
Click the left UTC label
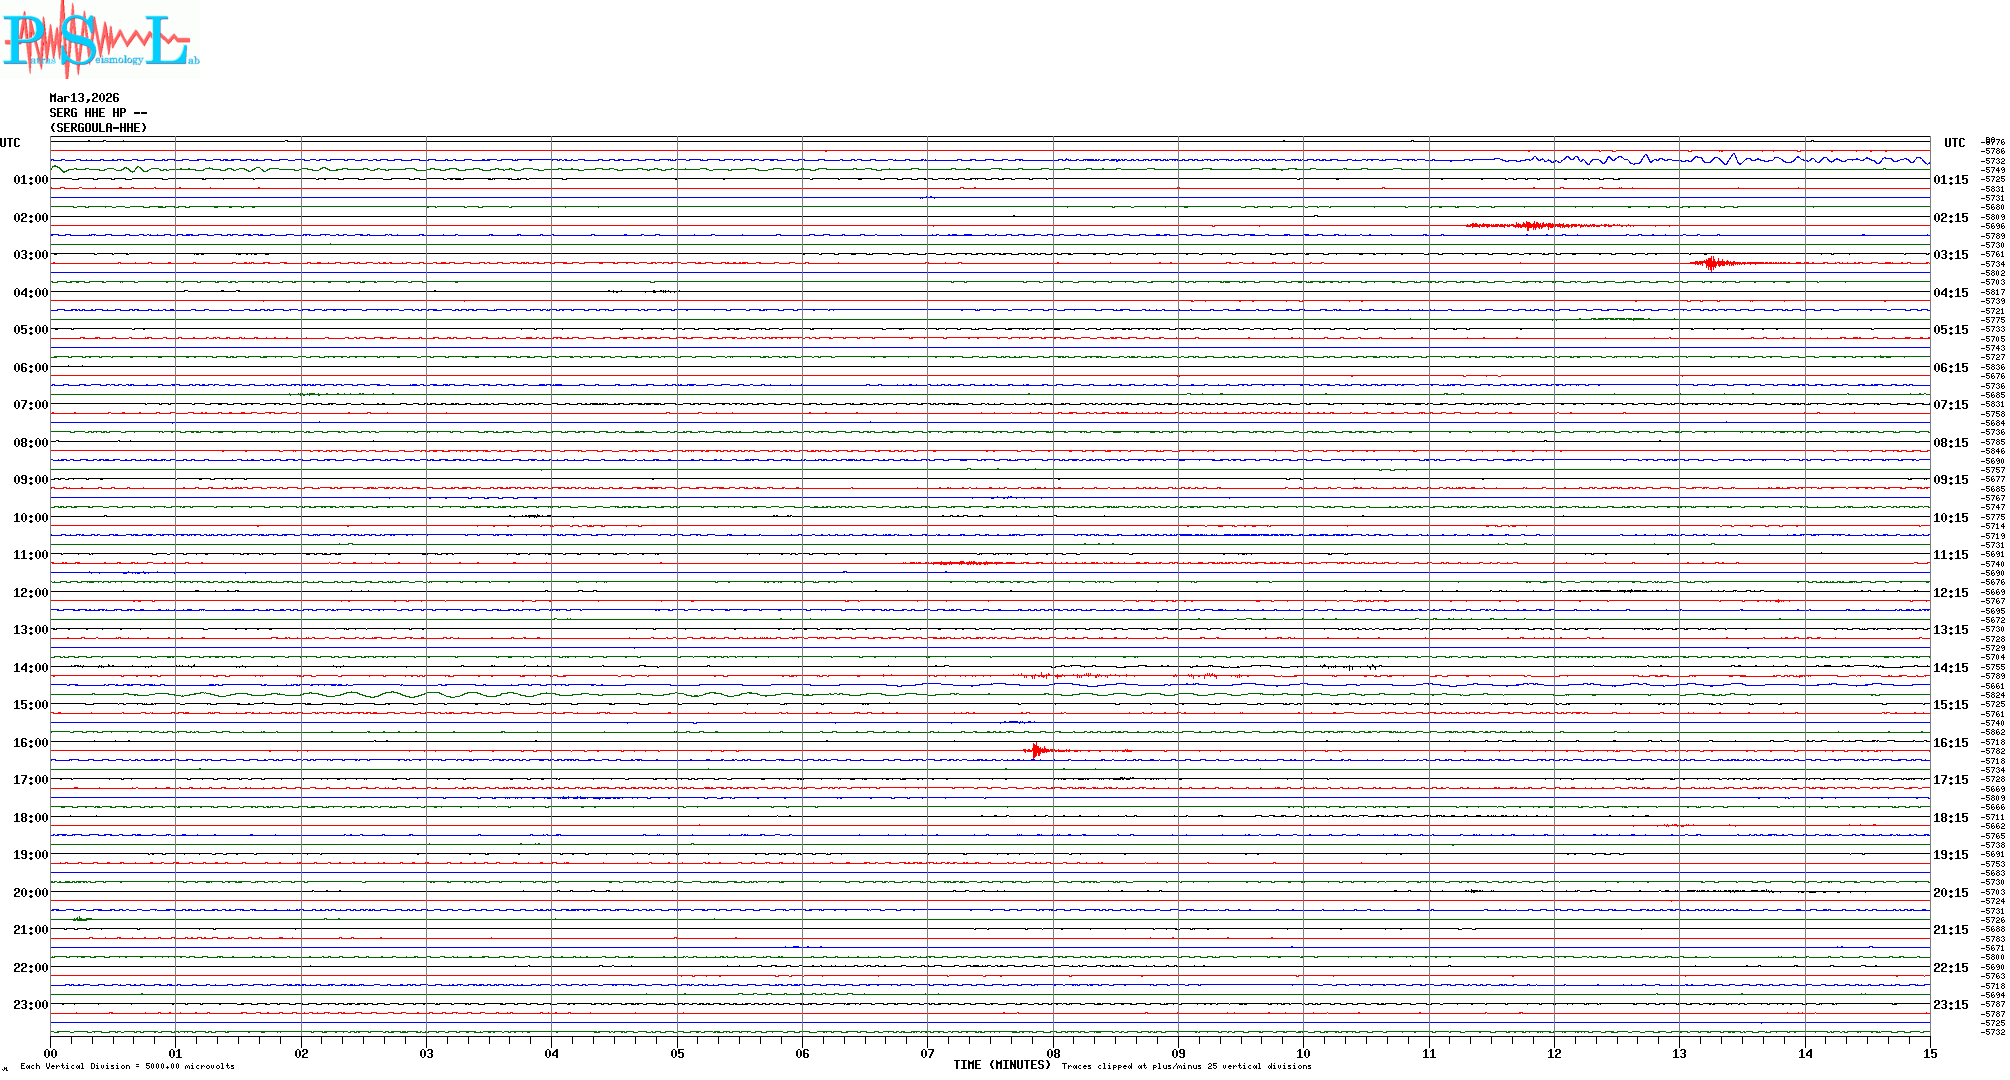pos(10,143)
